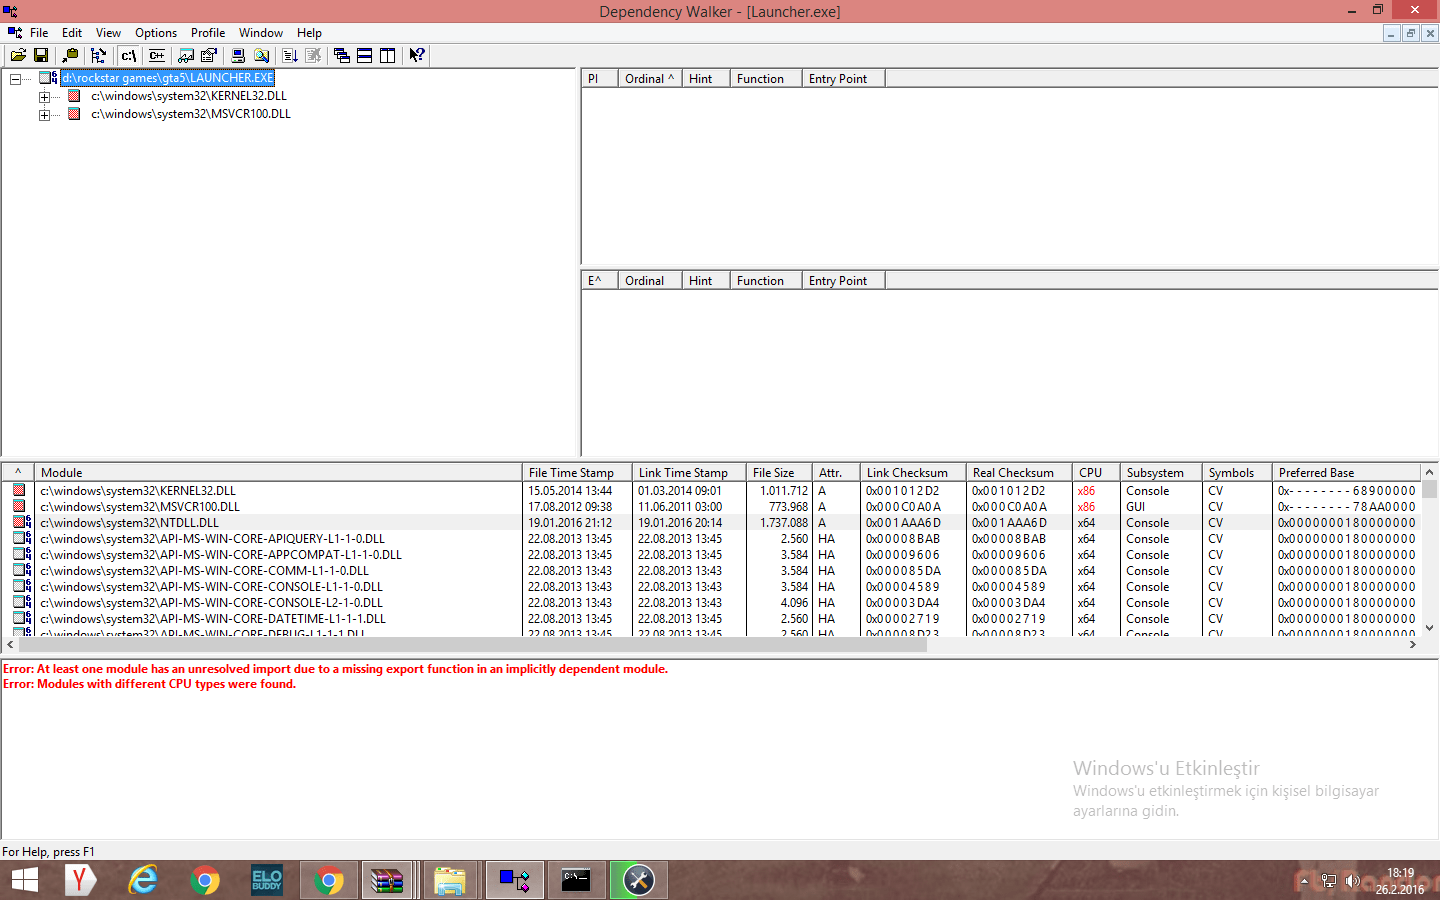Select API-MS-WIN-CORE-DATETIME-L1-1-1.DLL module row
Screen dimensions: 1440x900
point(711,619)
